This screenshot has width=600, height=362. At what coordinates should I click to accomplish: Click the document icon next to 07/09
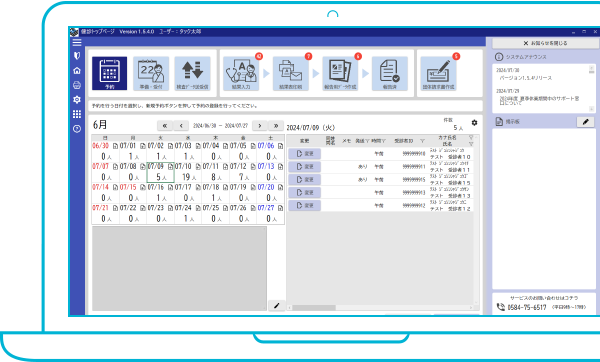click(x=170, y=166)
